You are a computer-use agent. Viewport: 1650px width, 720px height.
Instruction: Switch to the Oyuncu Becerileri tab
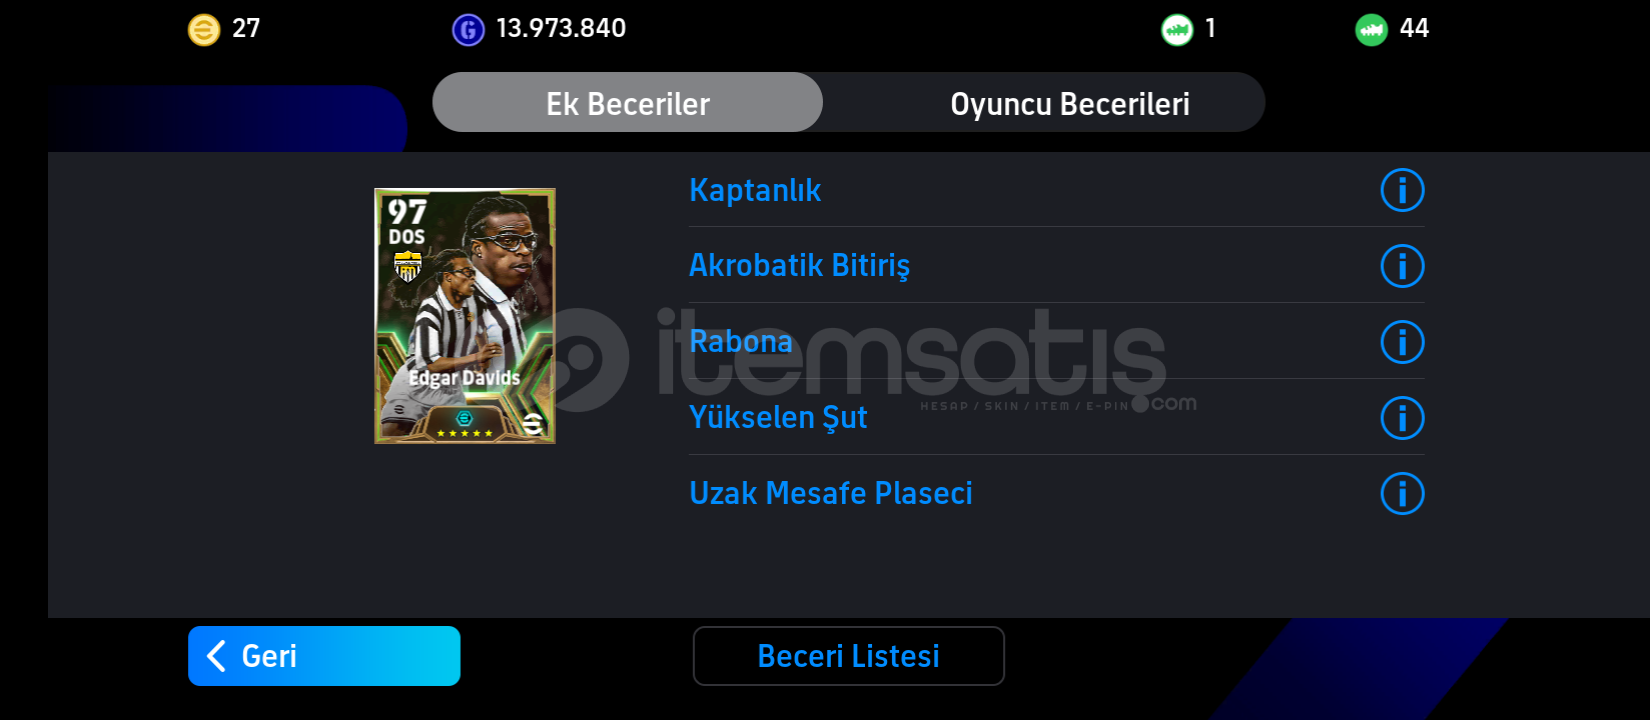click(x=1070, y=103)
